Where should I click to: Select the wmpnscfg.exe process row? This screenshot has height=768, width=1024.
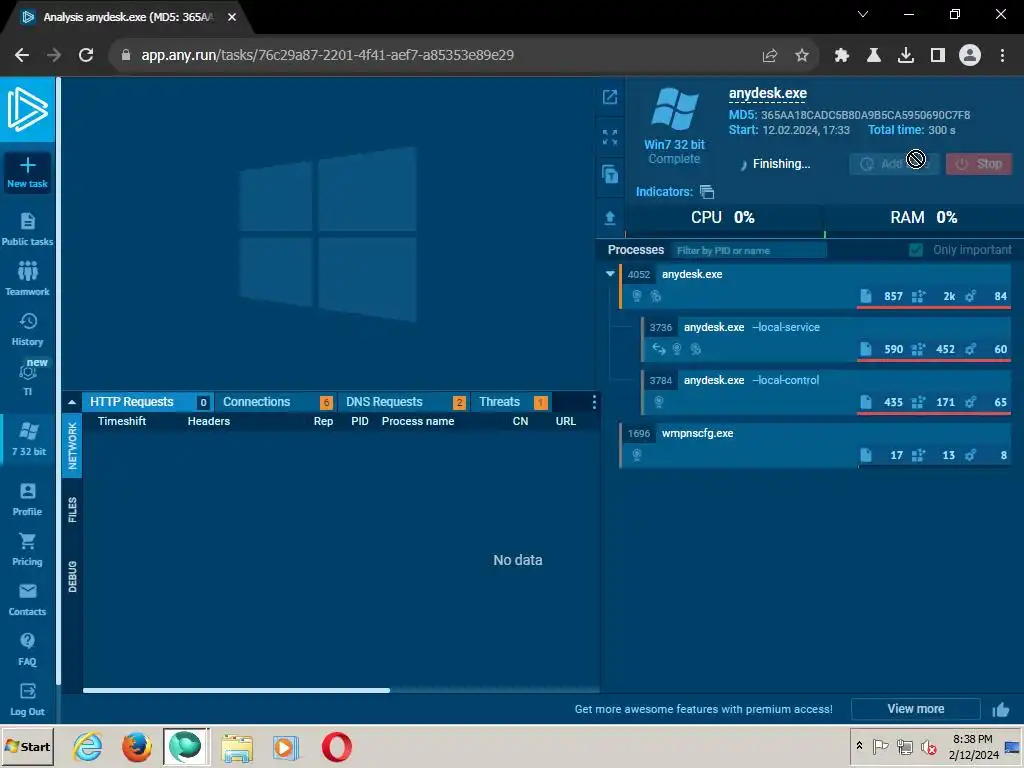815,445
